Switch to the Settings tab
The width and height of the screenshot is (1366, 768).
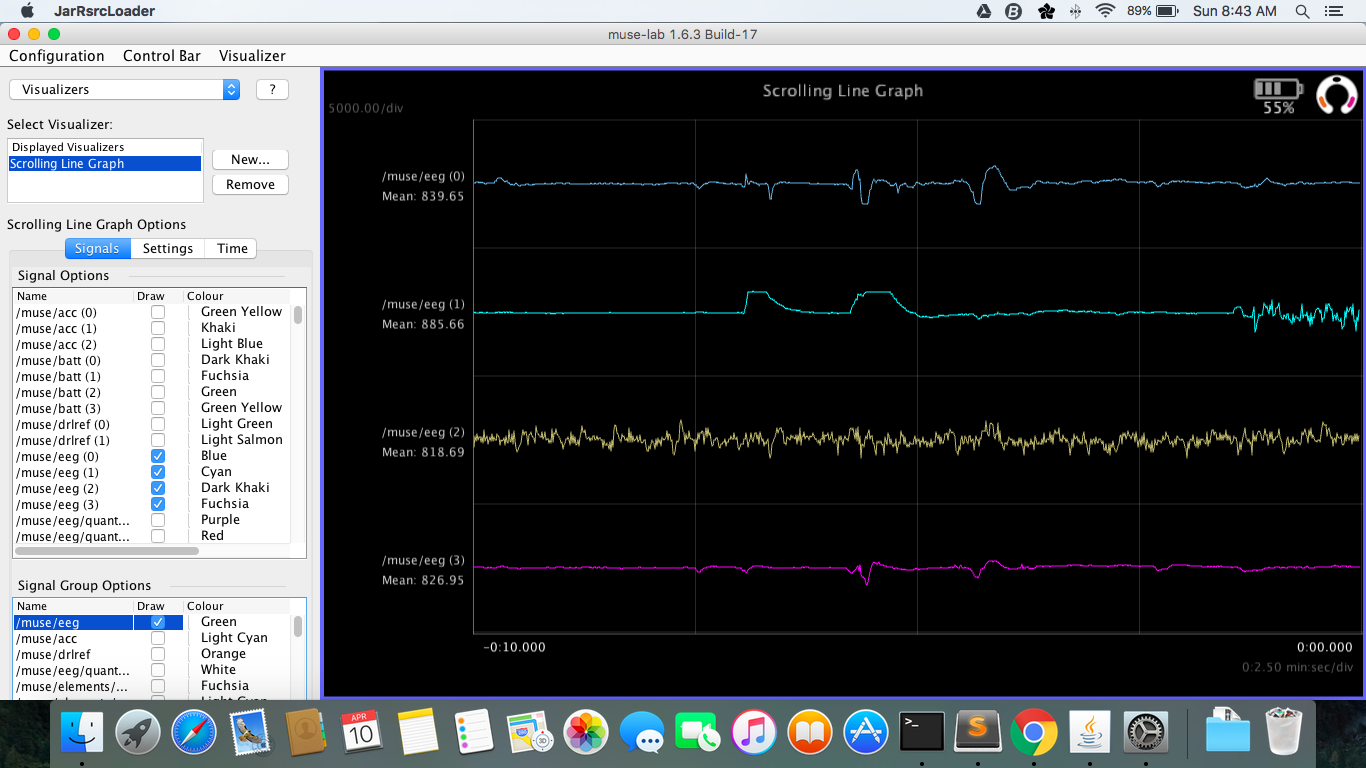[x=167, y=248]
